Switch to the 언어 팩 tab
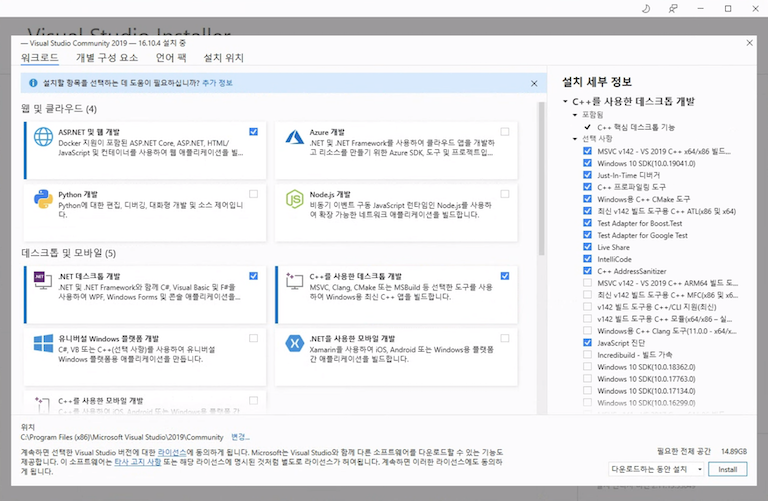 (171, 58)
